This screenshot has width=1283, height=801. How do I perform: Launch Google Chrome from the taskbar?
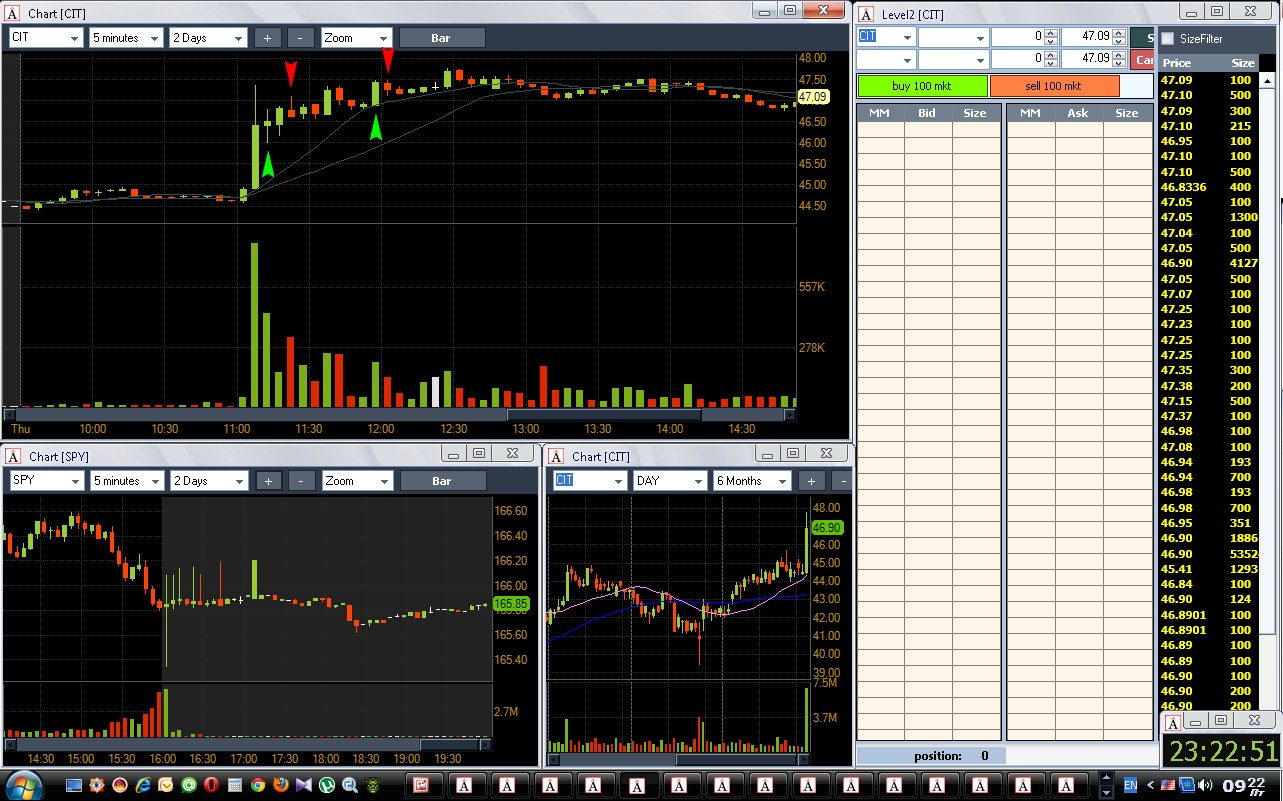257,785
